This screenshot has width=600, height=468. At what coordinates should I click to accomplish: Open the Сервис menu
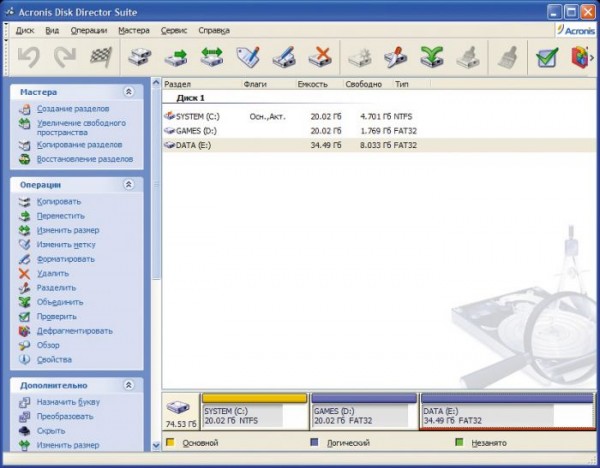tap(173, 31)
